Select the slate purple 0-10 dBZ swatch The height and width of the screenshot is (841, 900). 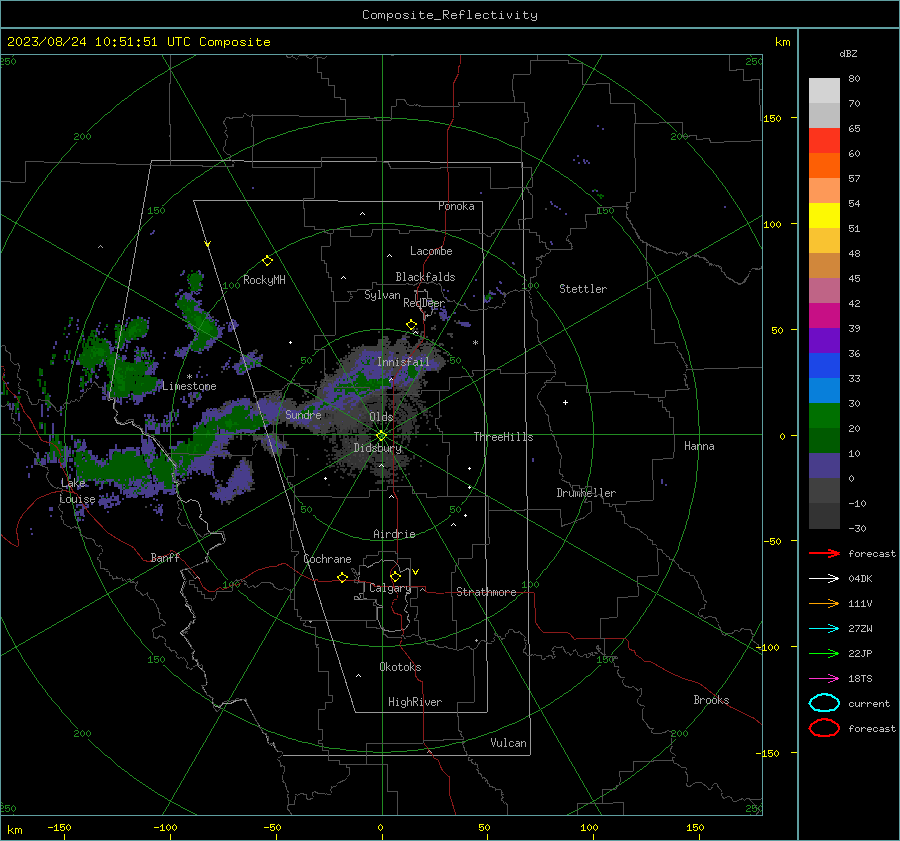coord(824,465)
